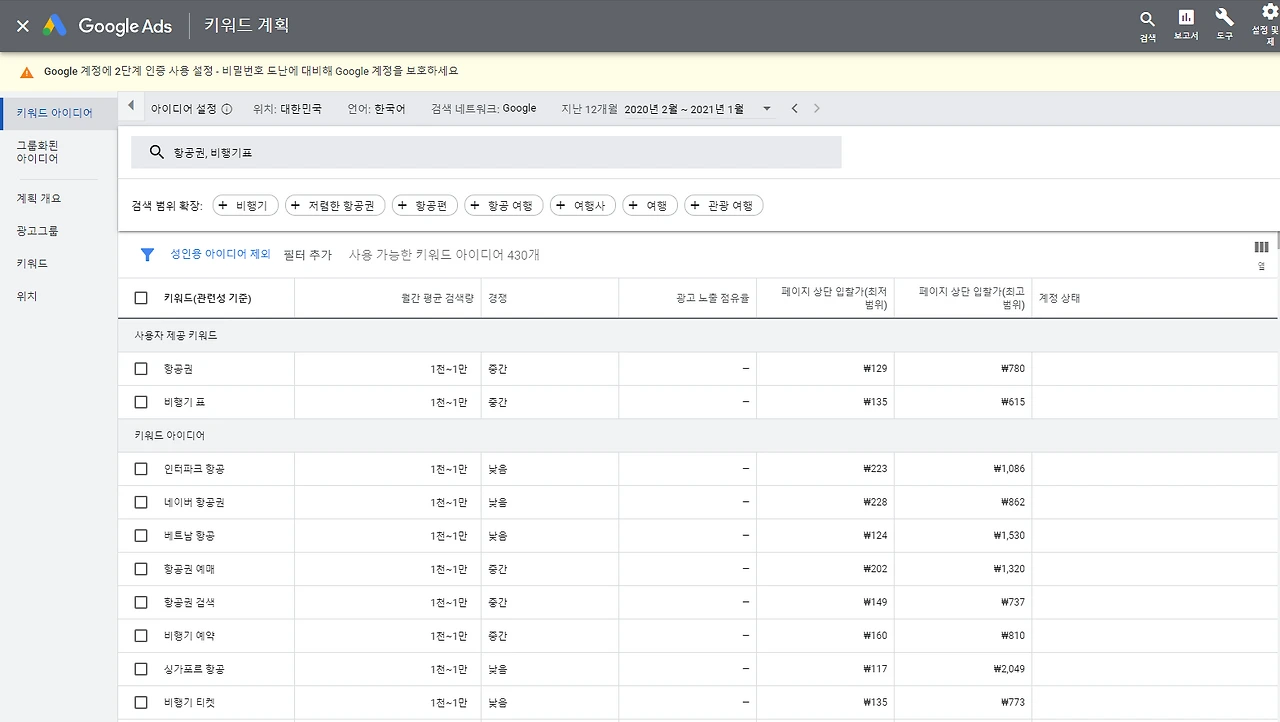
Task: Click the info icon beside 아이디어 설정
Action: [226, 109]
